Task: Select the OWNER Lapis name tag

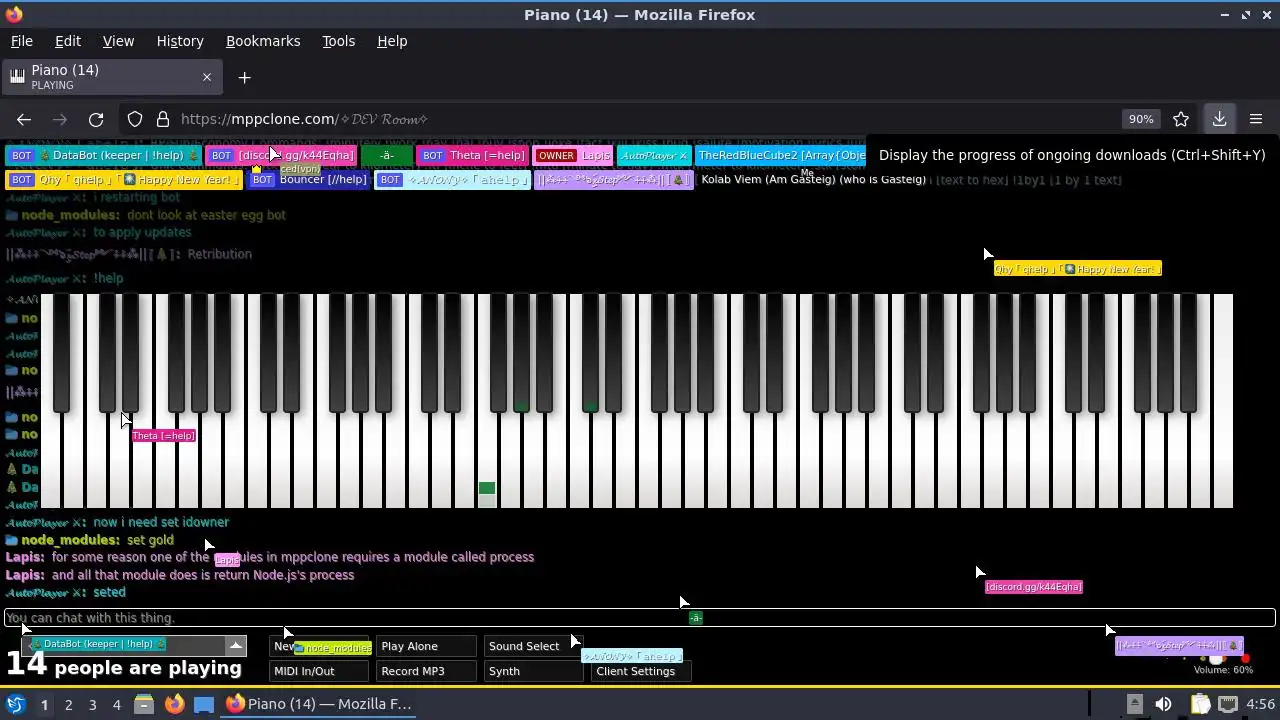Action: click(573, 155)
